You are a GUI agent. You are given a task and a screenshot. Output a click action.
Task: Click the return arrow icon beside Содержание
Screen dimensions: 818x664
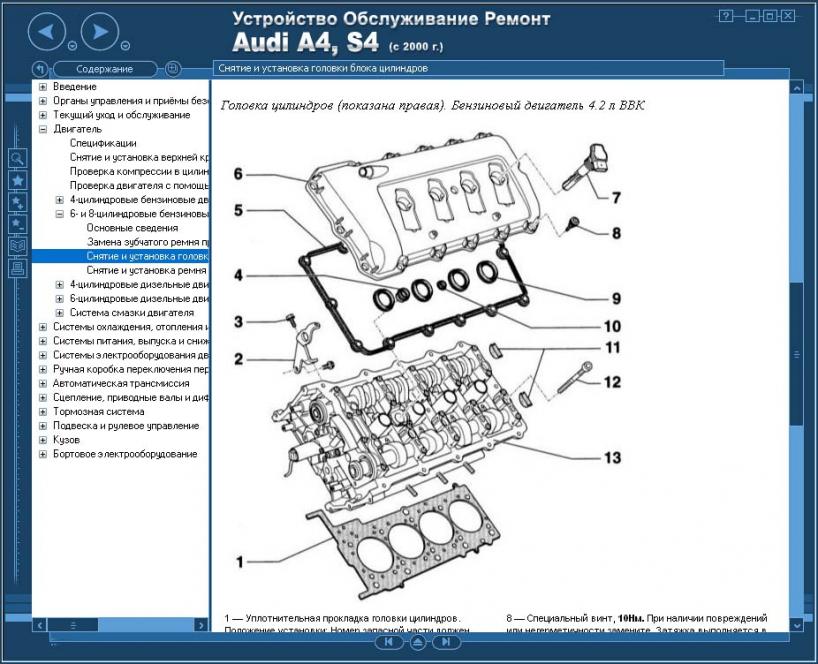(40, 68)
